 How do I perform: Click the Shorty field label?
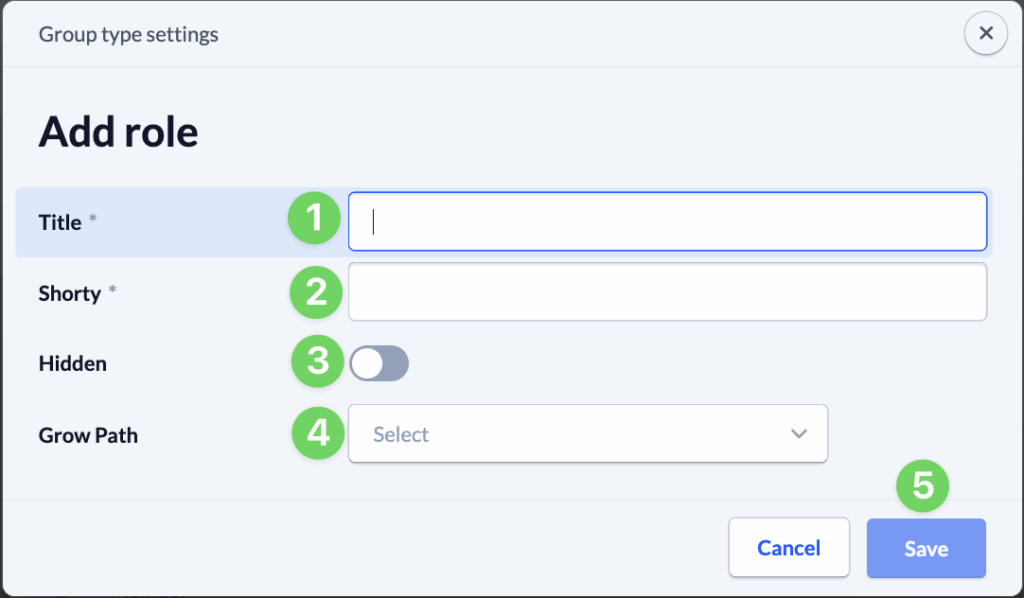(x=69, y=293)
